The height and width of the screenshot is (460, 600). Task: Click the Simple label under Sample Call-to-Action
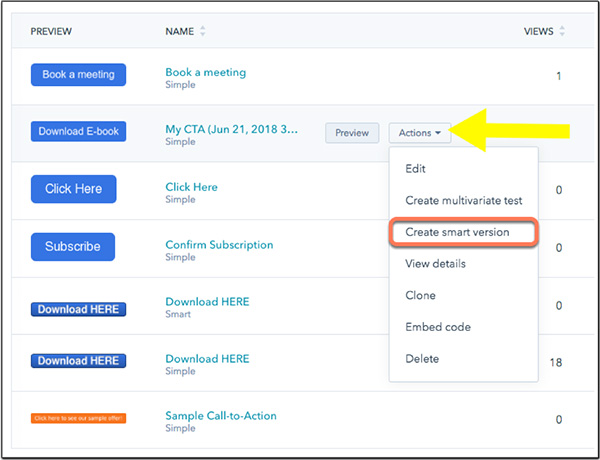pyautogui.click(x=180, y=428)
